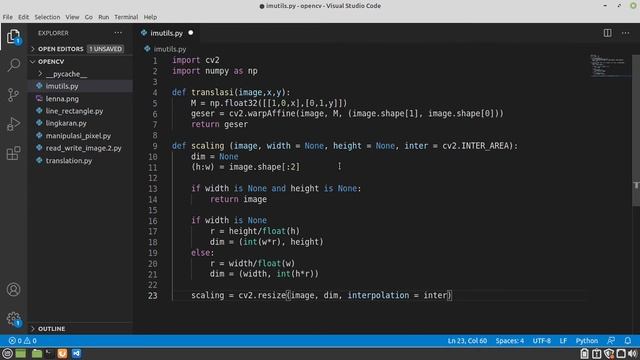Select the imutils.py editor tab

167,33
